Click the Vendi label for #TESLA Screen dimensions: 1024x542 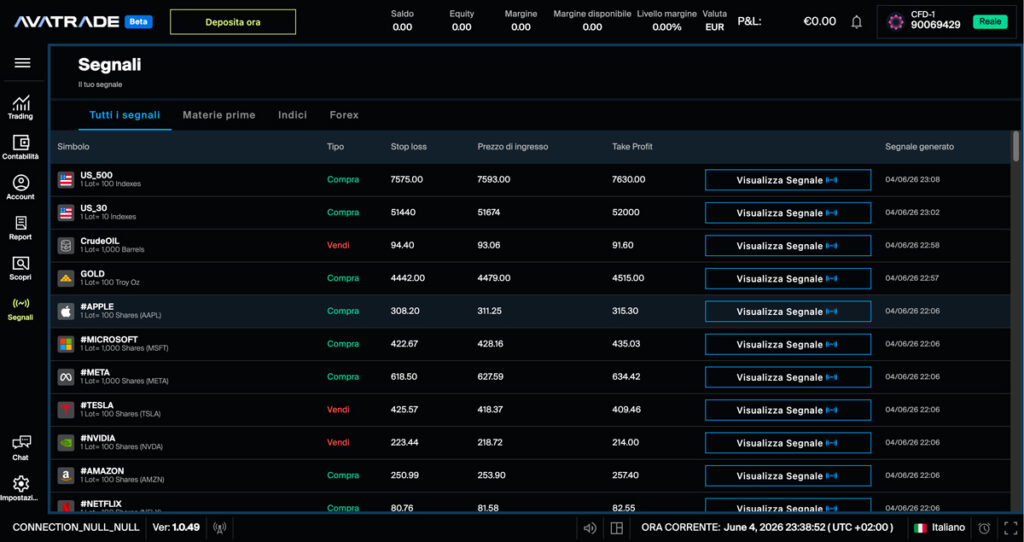pyautogui.click(x=338, y=409)
